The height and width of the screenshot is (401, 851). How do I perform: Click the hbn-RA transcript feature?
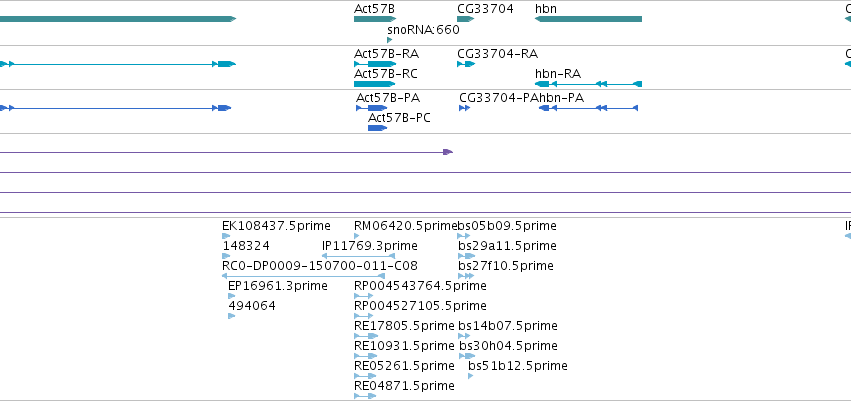[588, 84]
